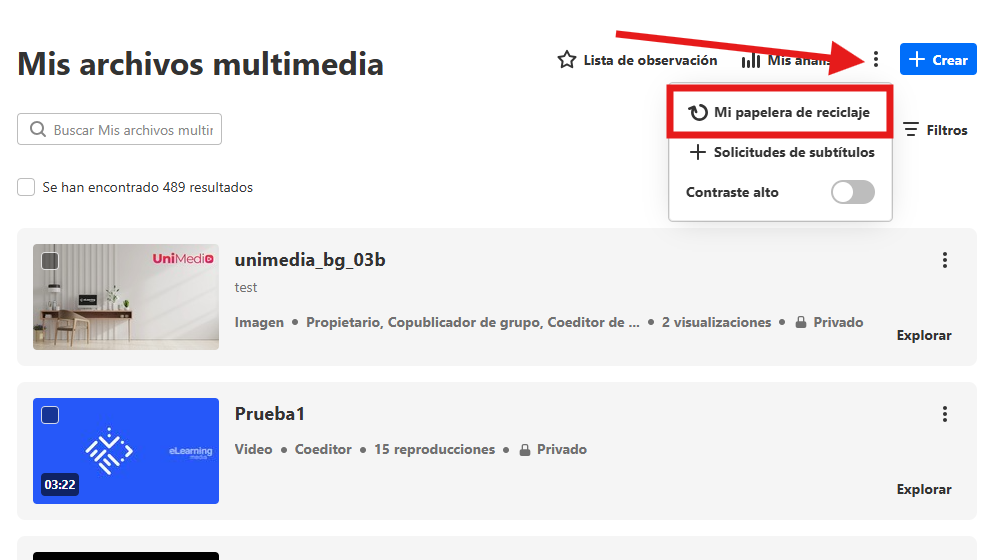Click the '15 reproducciones' text

click(435, 450)
